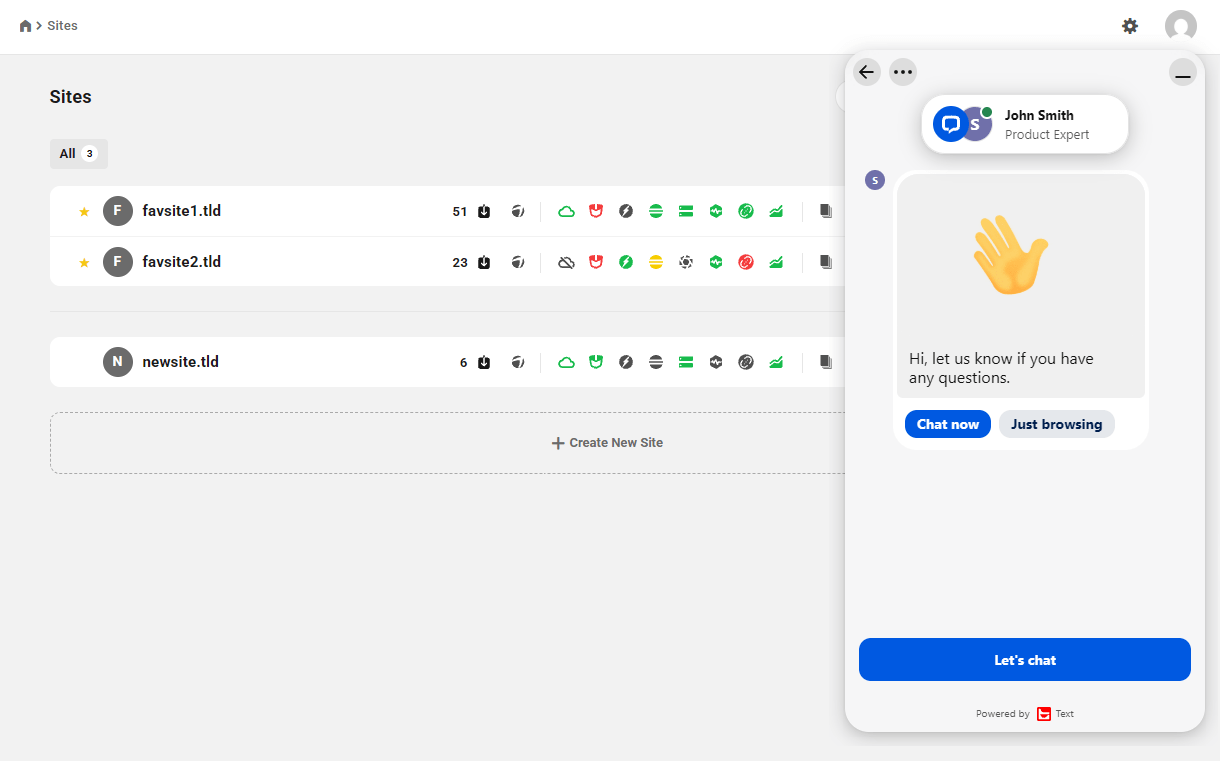
Task: Click the back arrow in chat widget
Action: click(867, 72)
